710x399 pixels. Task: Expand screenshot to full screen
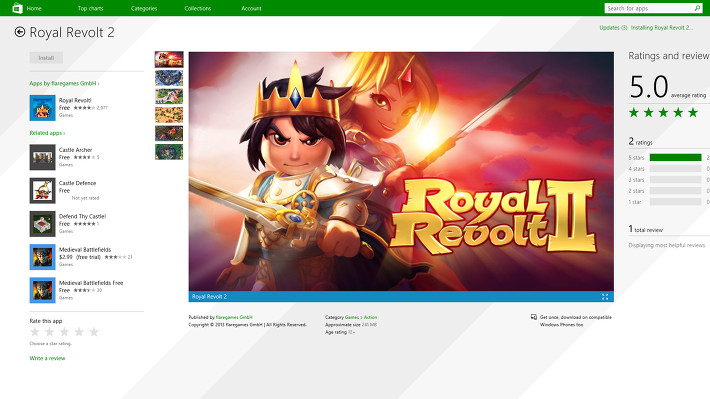605,297
